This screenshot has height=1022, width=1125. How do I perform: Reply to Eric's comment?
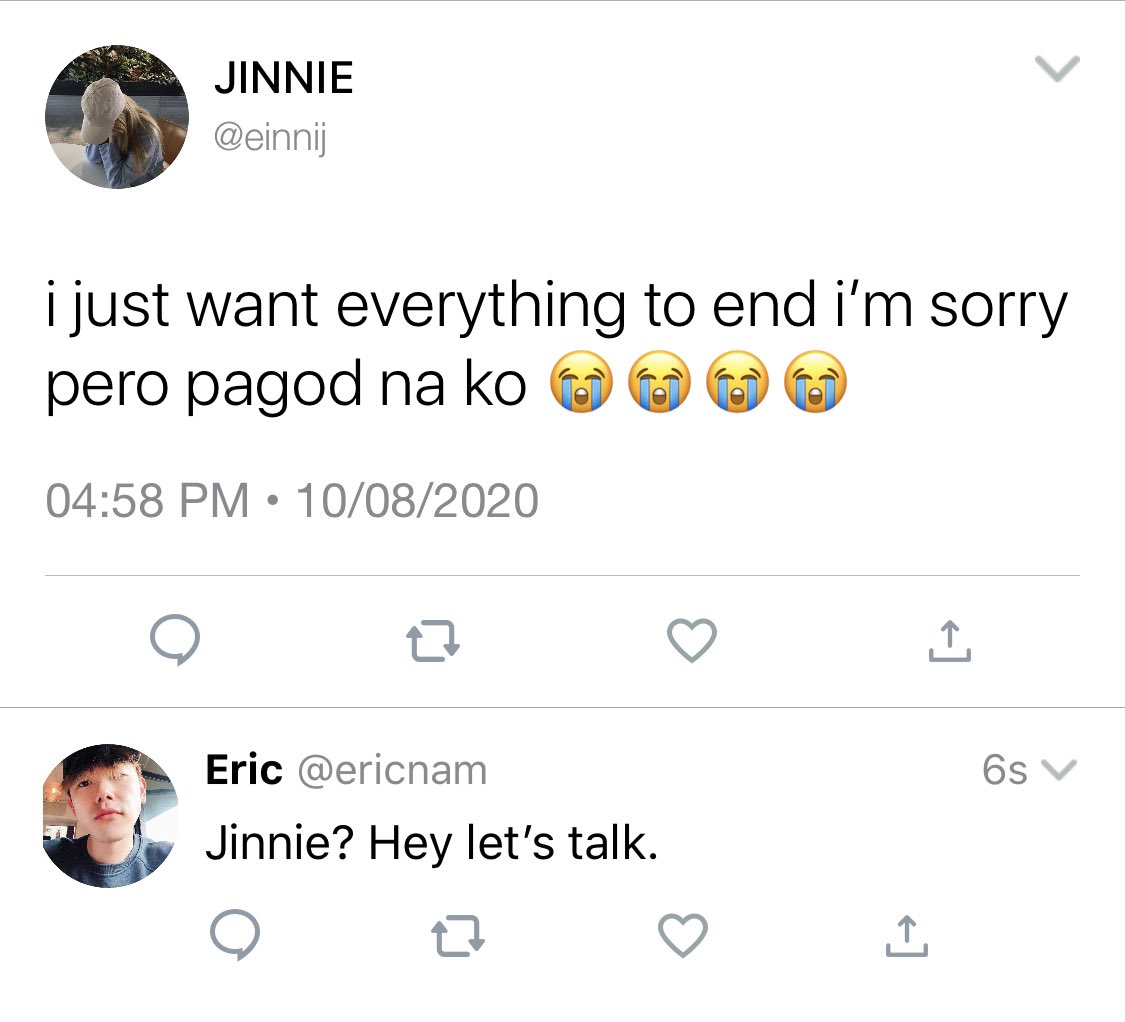click(235, 934)
